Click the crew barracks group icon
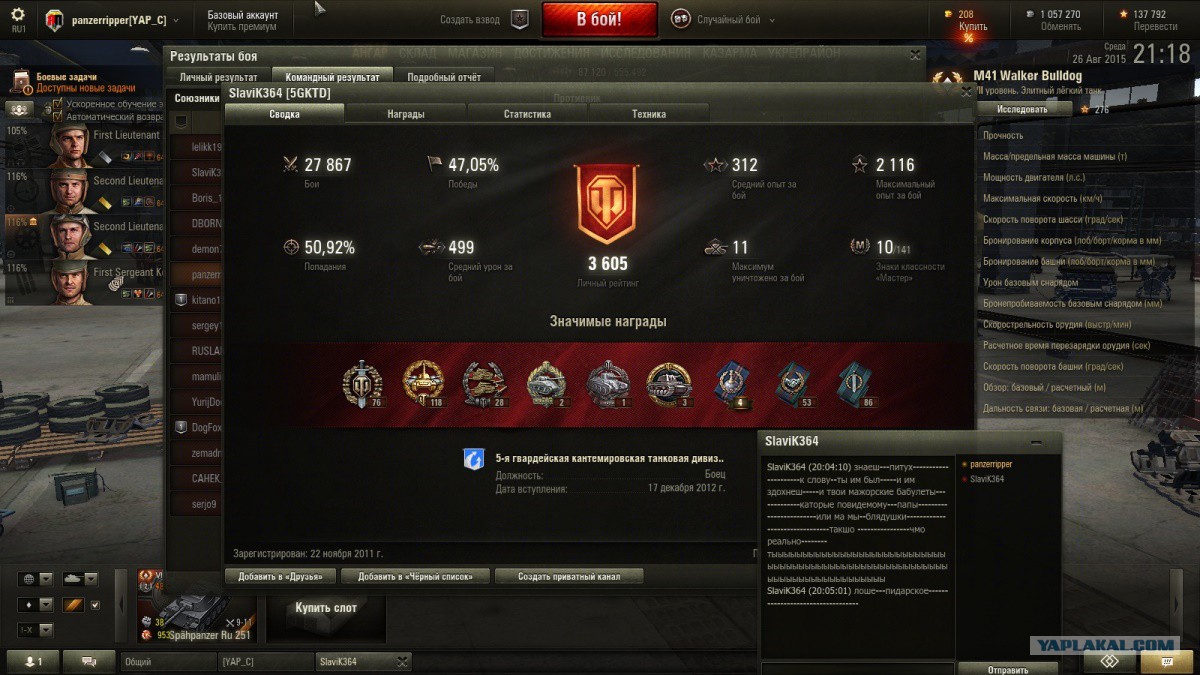 click(x=20, y=108)
